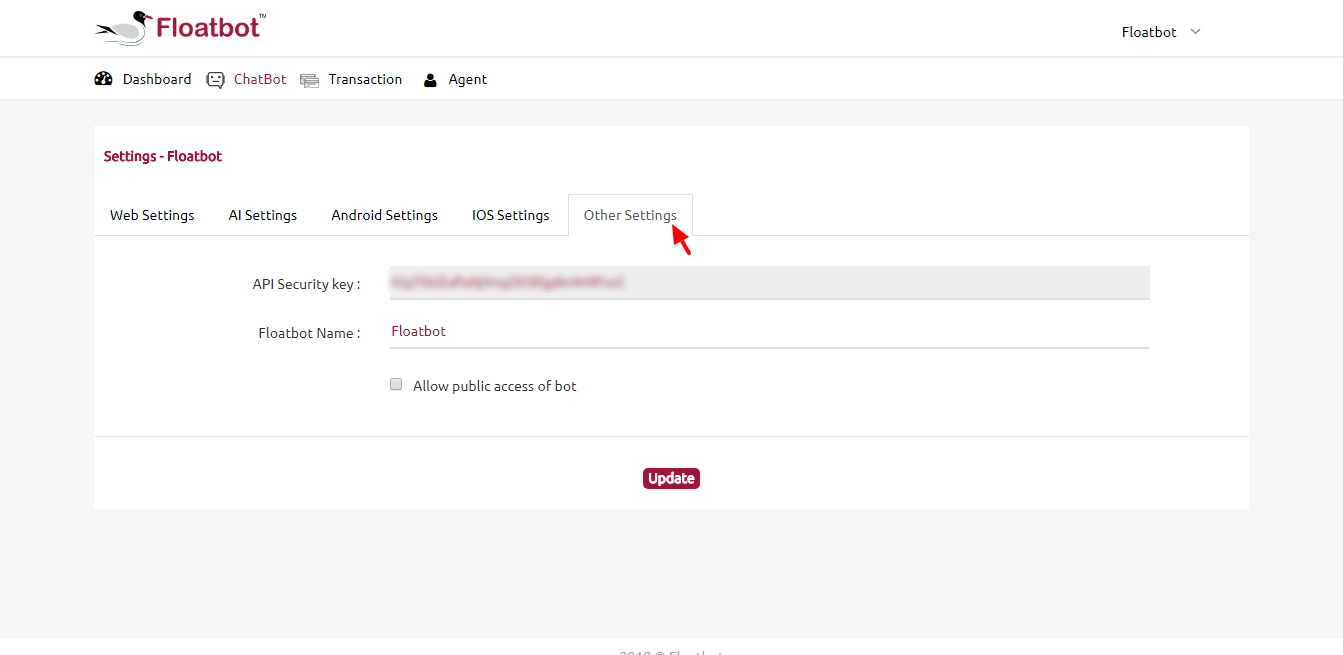The image size is (1343, 655).
Task: Expand the account chevron in the header
Action: point(1195,32)
